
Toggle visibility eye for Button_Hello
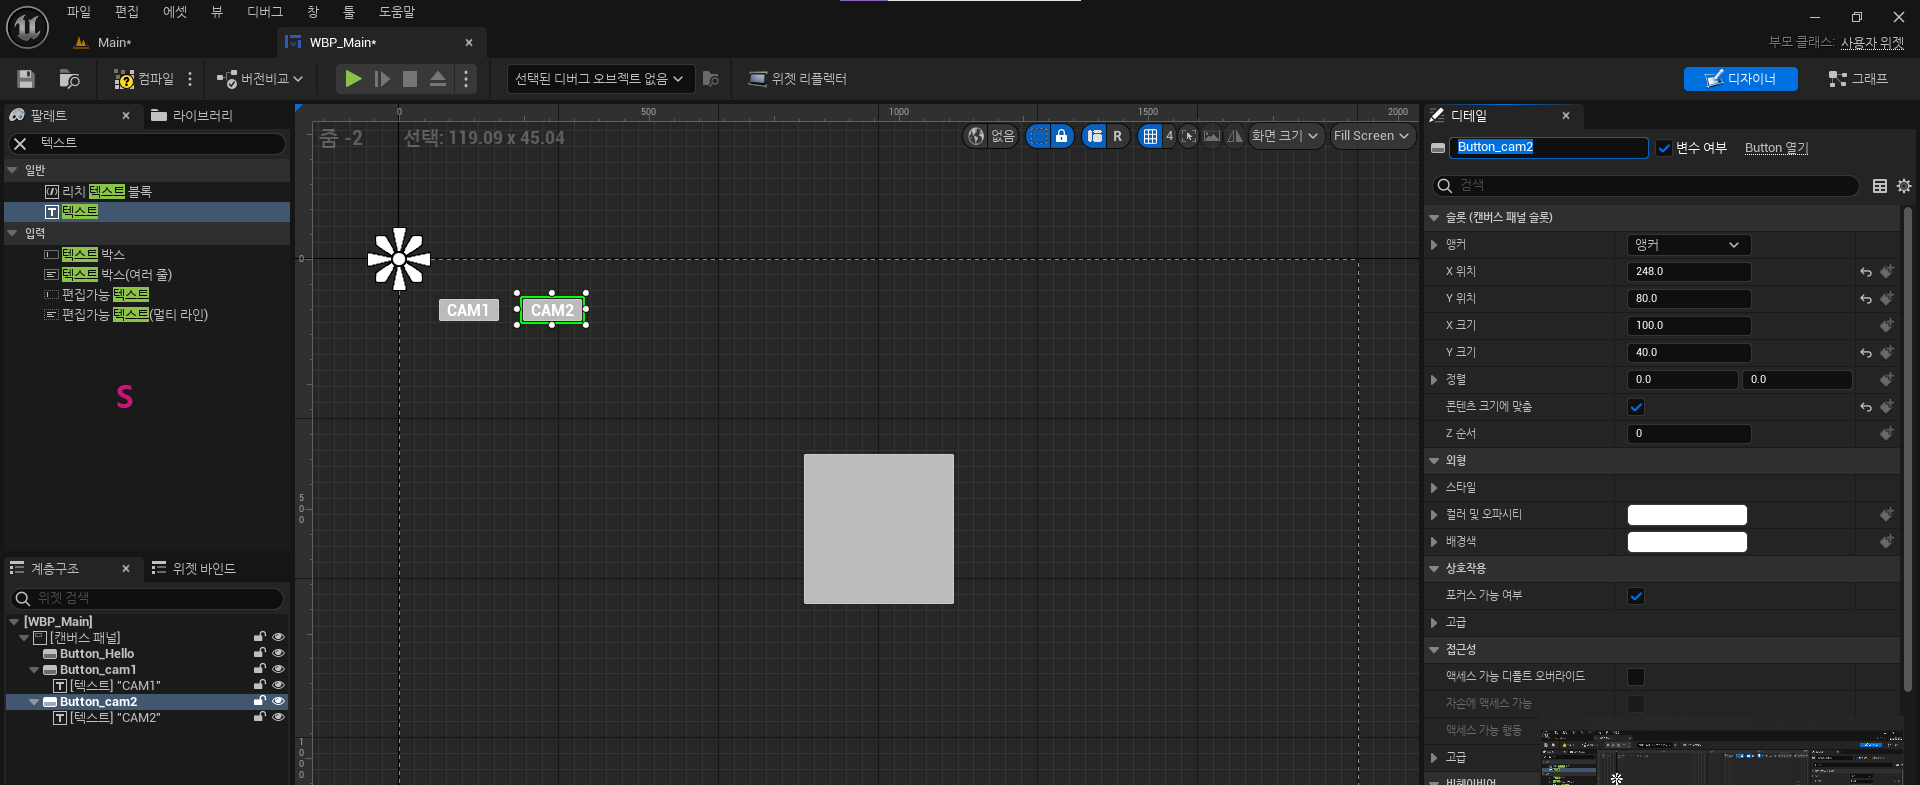[278, 654]
